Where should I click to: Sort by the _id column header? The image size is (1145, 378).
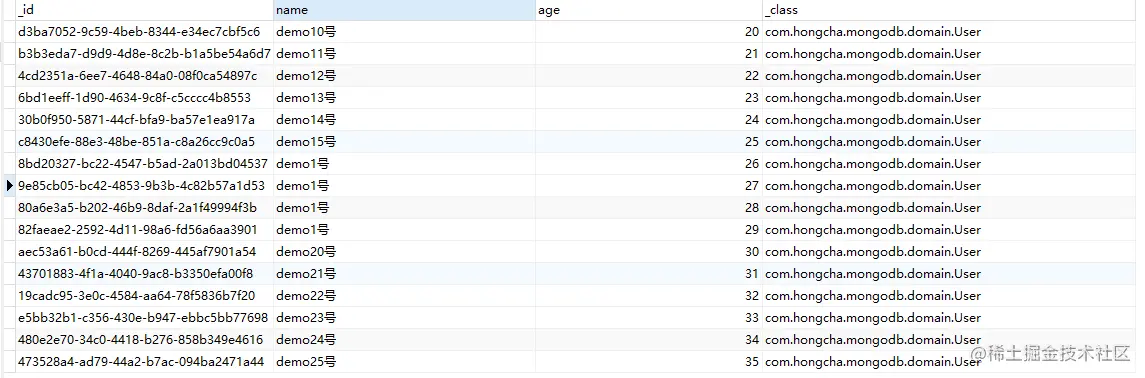pyautogui.click(x=144, y=10)
